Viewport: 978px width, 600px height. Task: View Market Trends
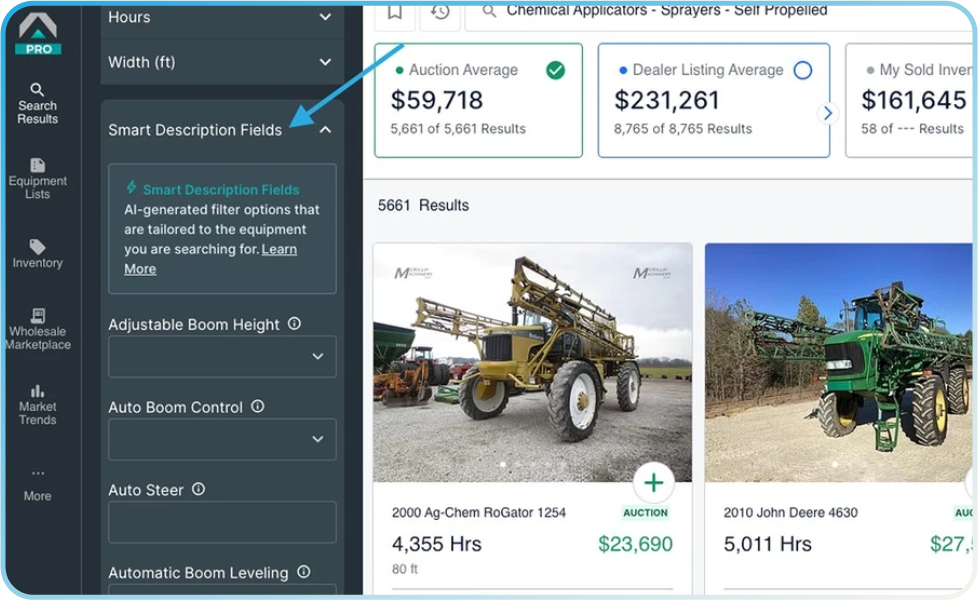(x=37, y=405)
